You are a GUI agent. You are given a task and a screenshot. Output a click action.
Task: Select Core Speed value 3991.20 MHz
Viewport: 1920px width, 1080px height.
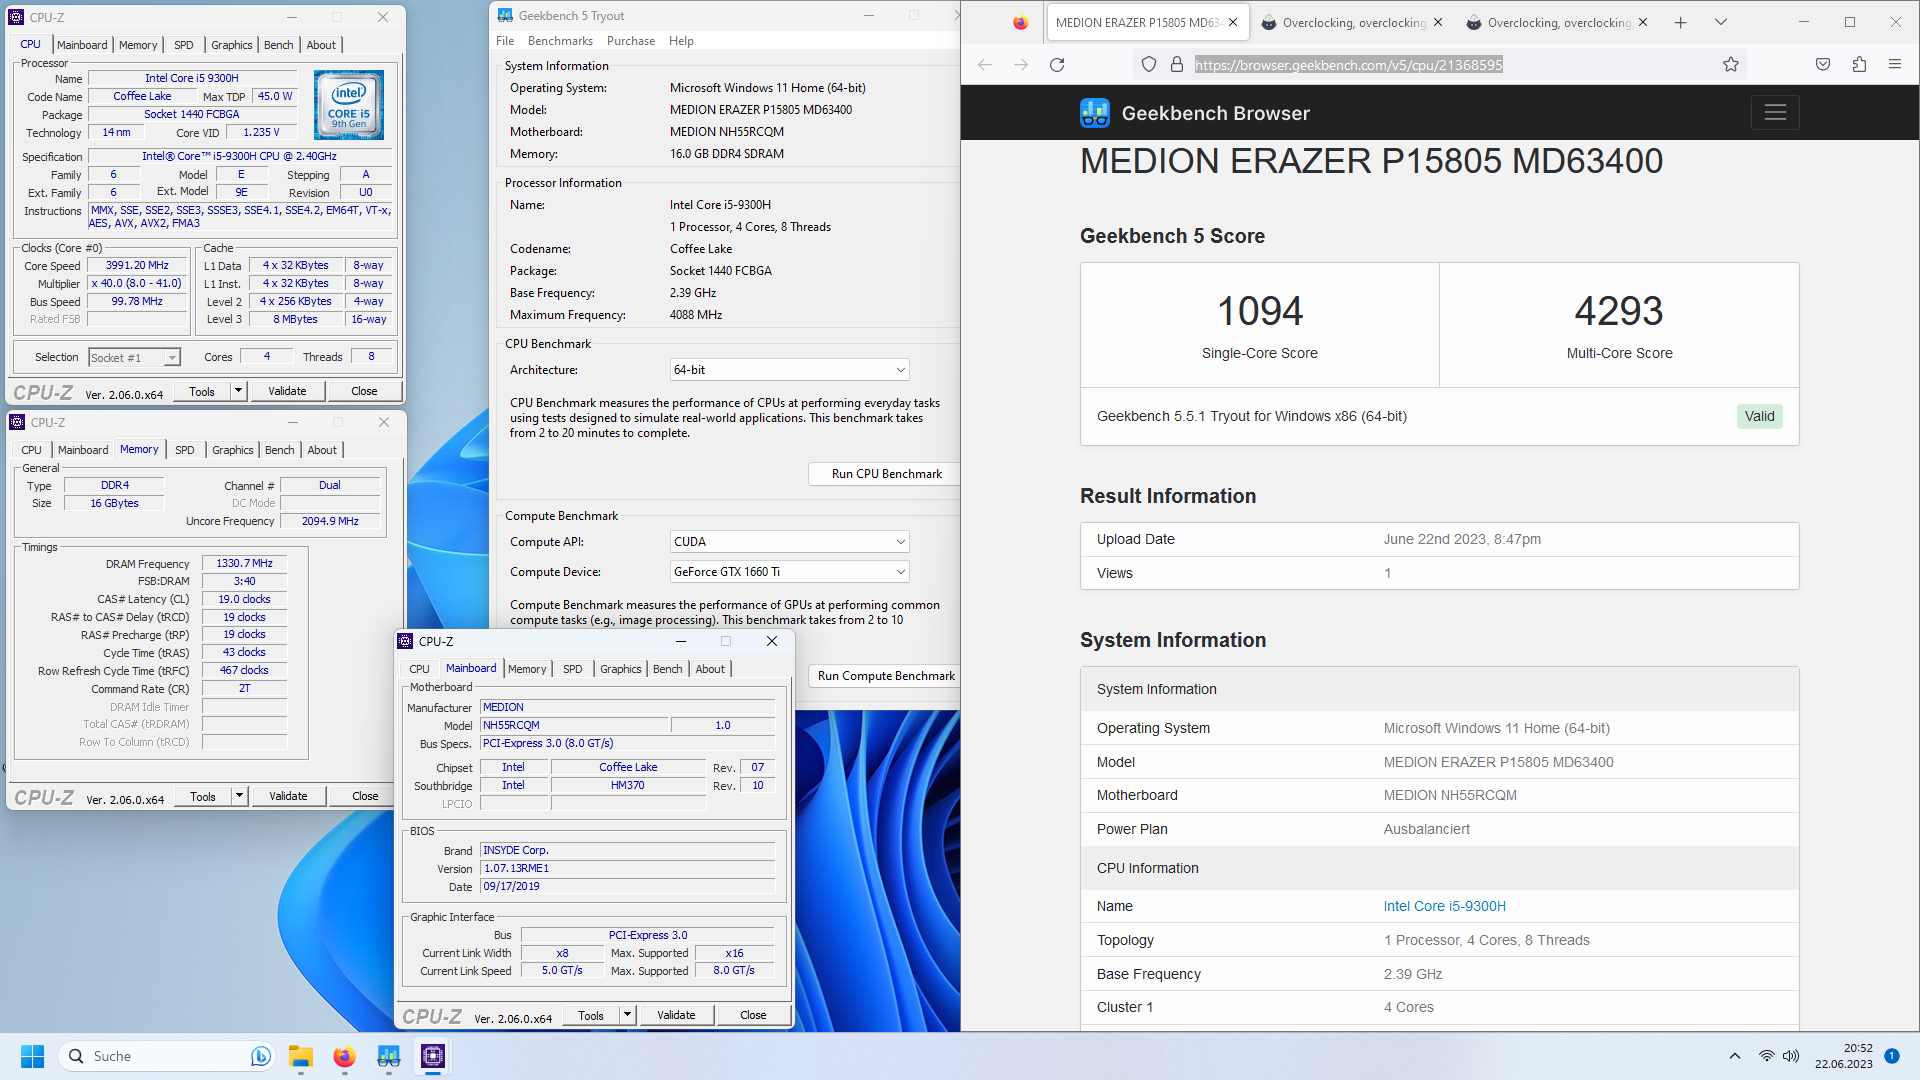[138, 266]
